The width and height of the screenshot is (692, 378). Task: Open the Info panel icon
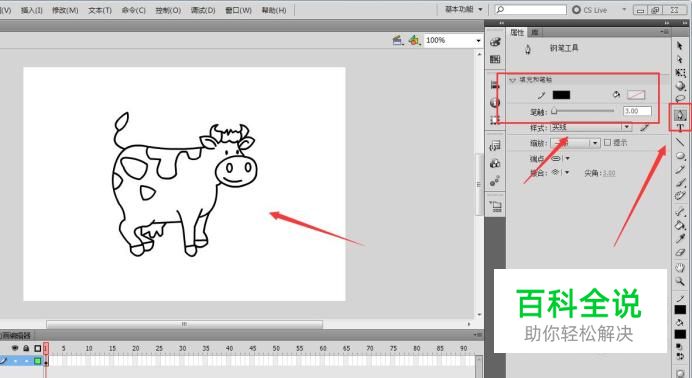(495, 103)
